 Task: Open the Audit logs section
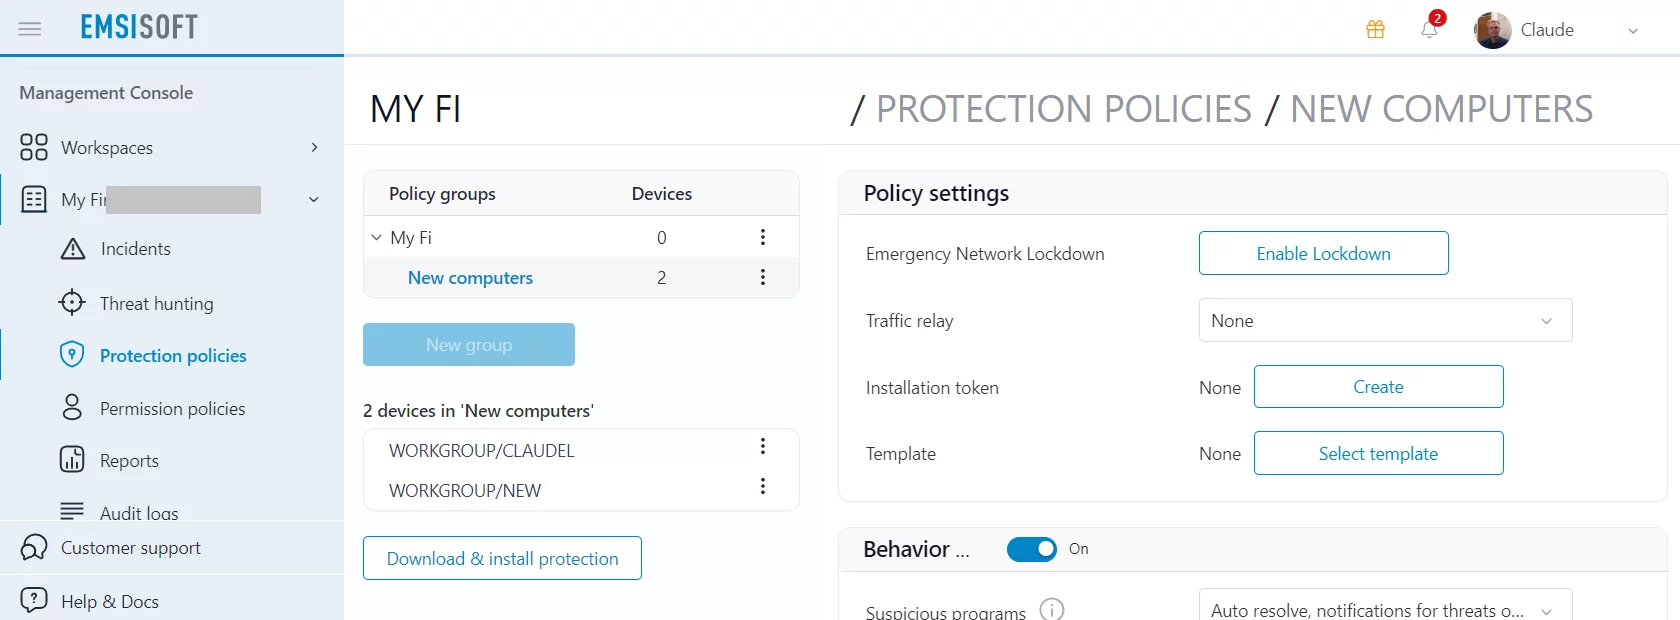(x=139, y=512)
